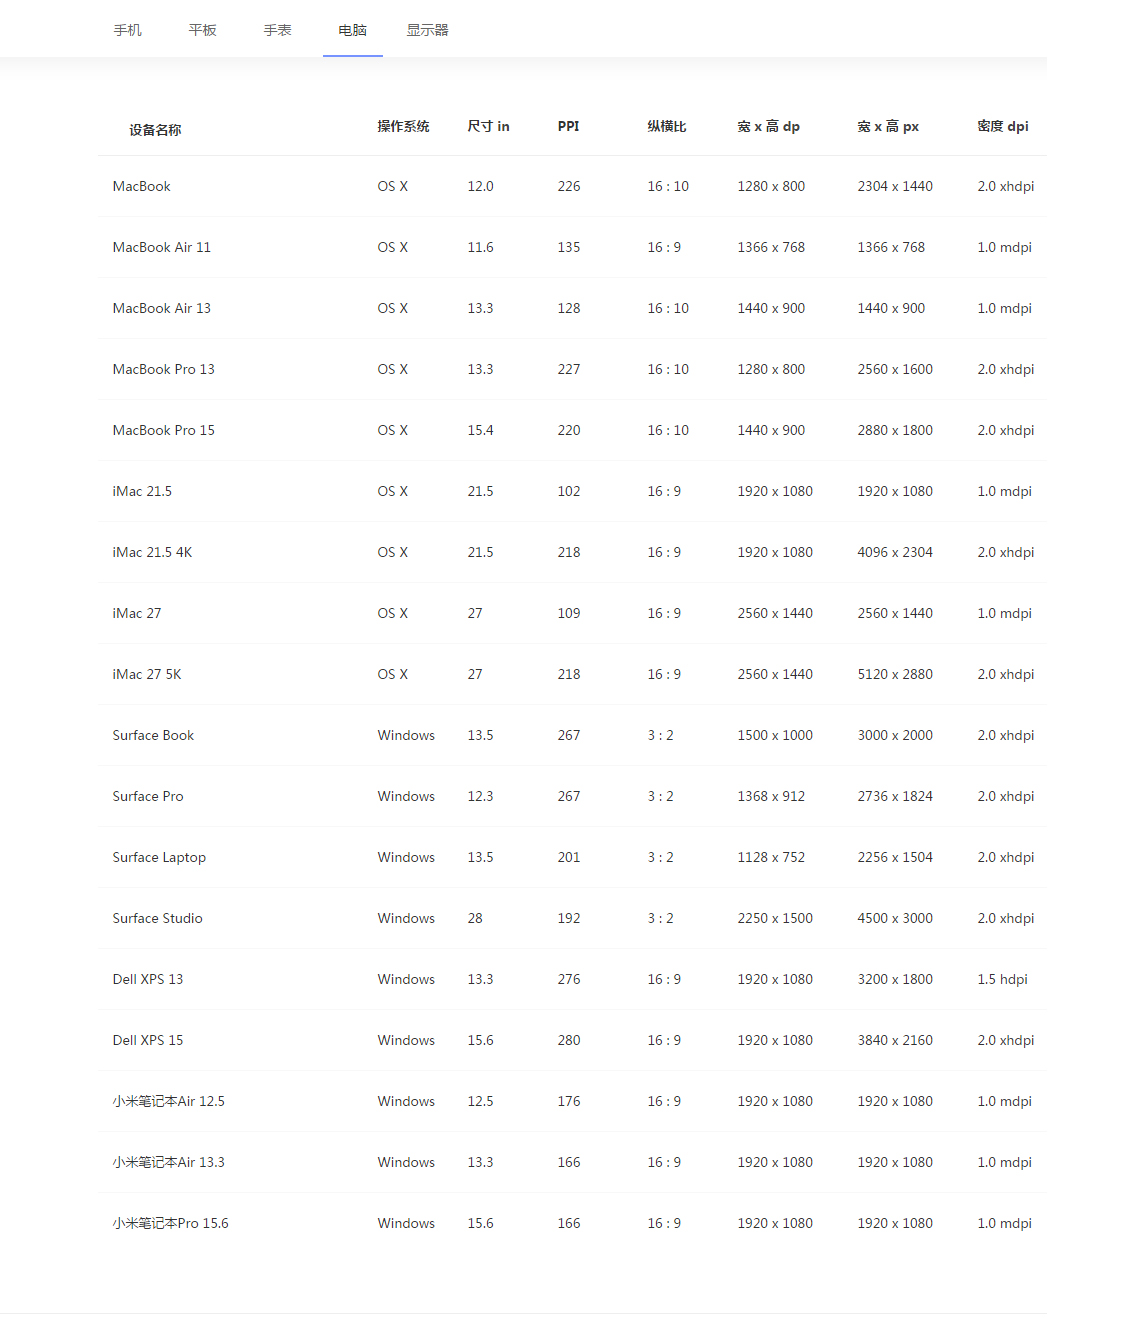Screen dimensions: 1135x1318
Task: Open the 平板 tab
Action: (203, 30)
